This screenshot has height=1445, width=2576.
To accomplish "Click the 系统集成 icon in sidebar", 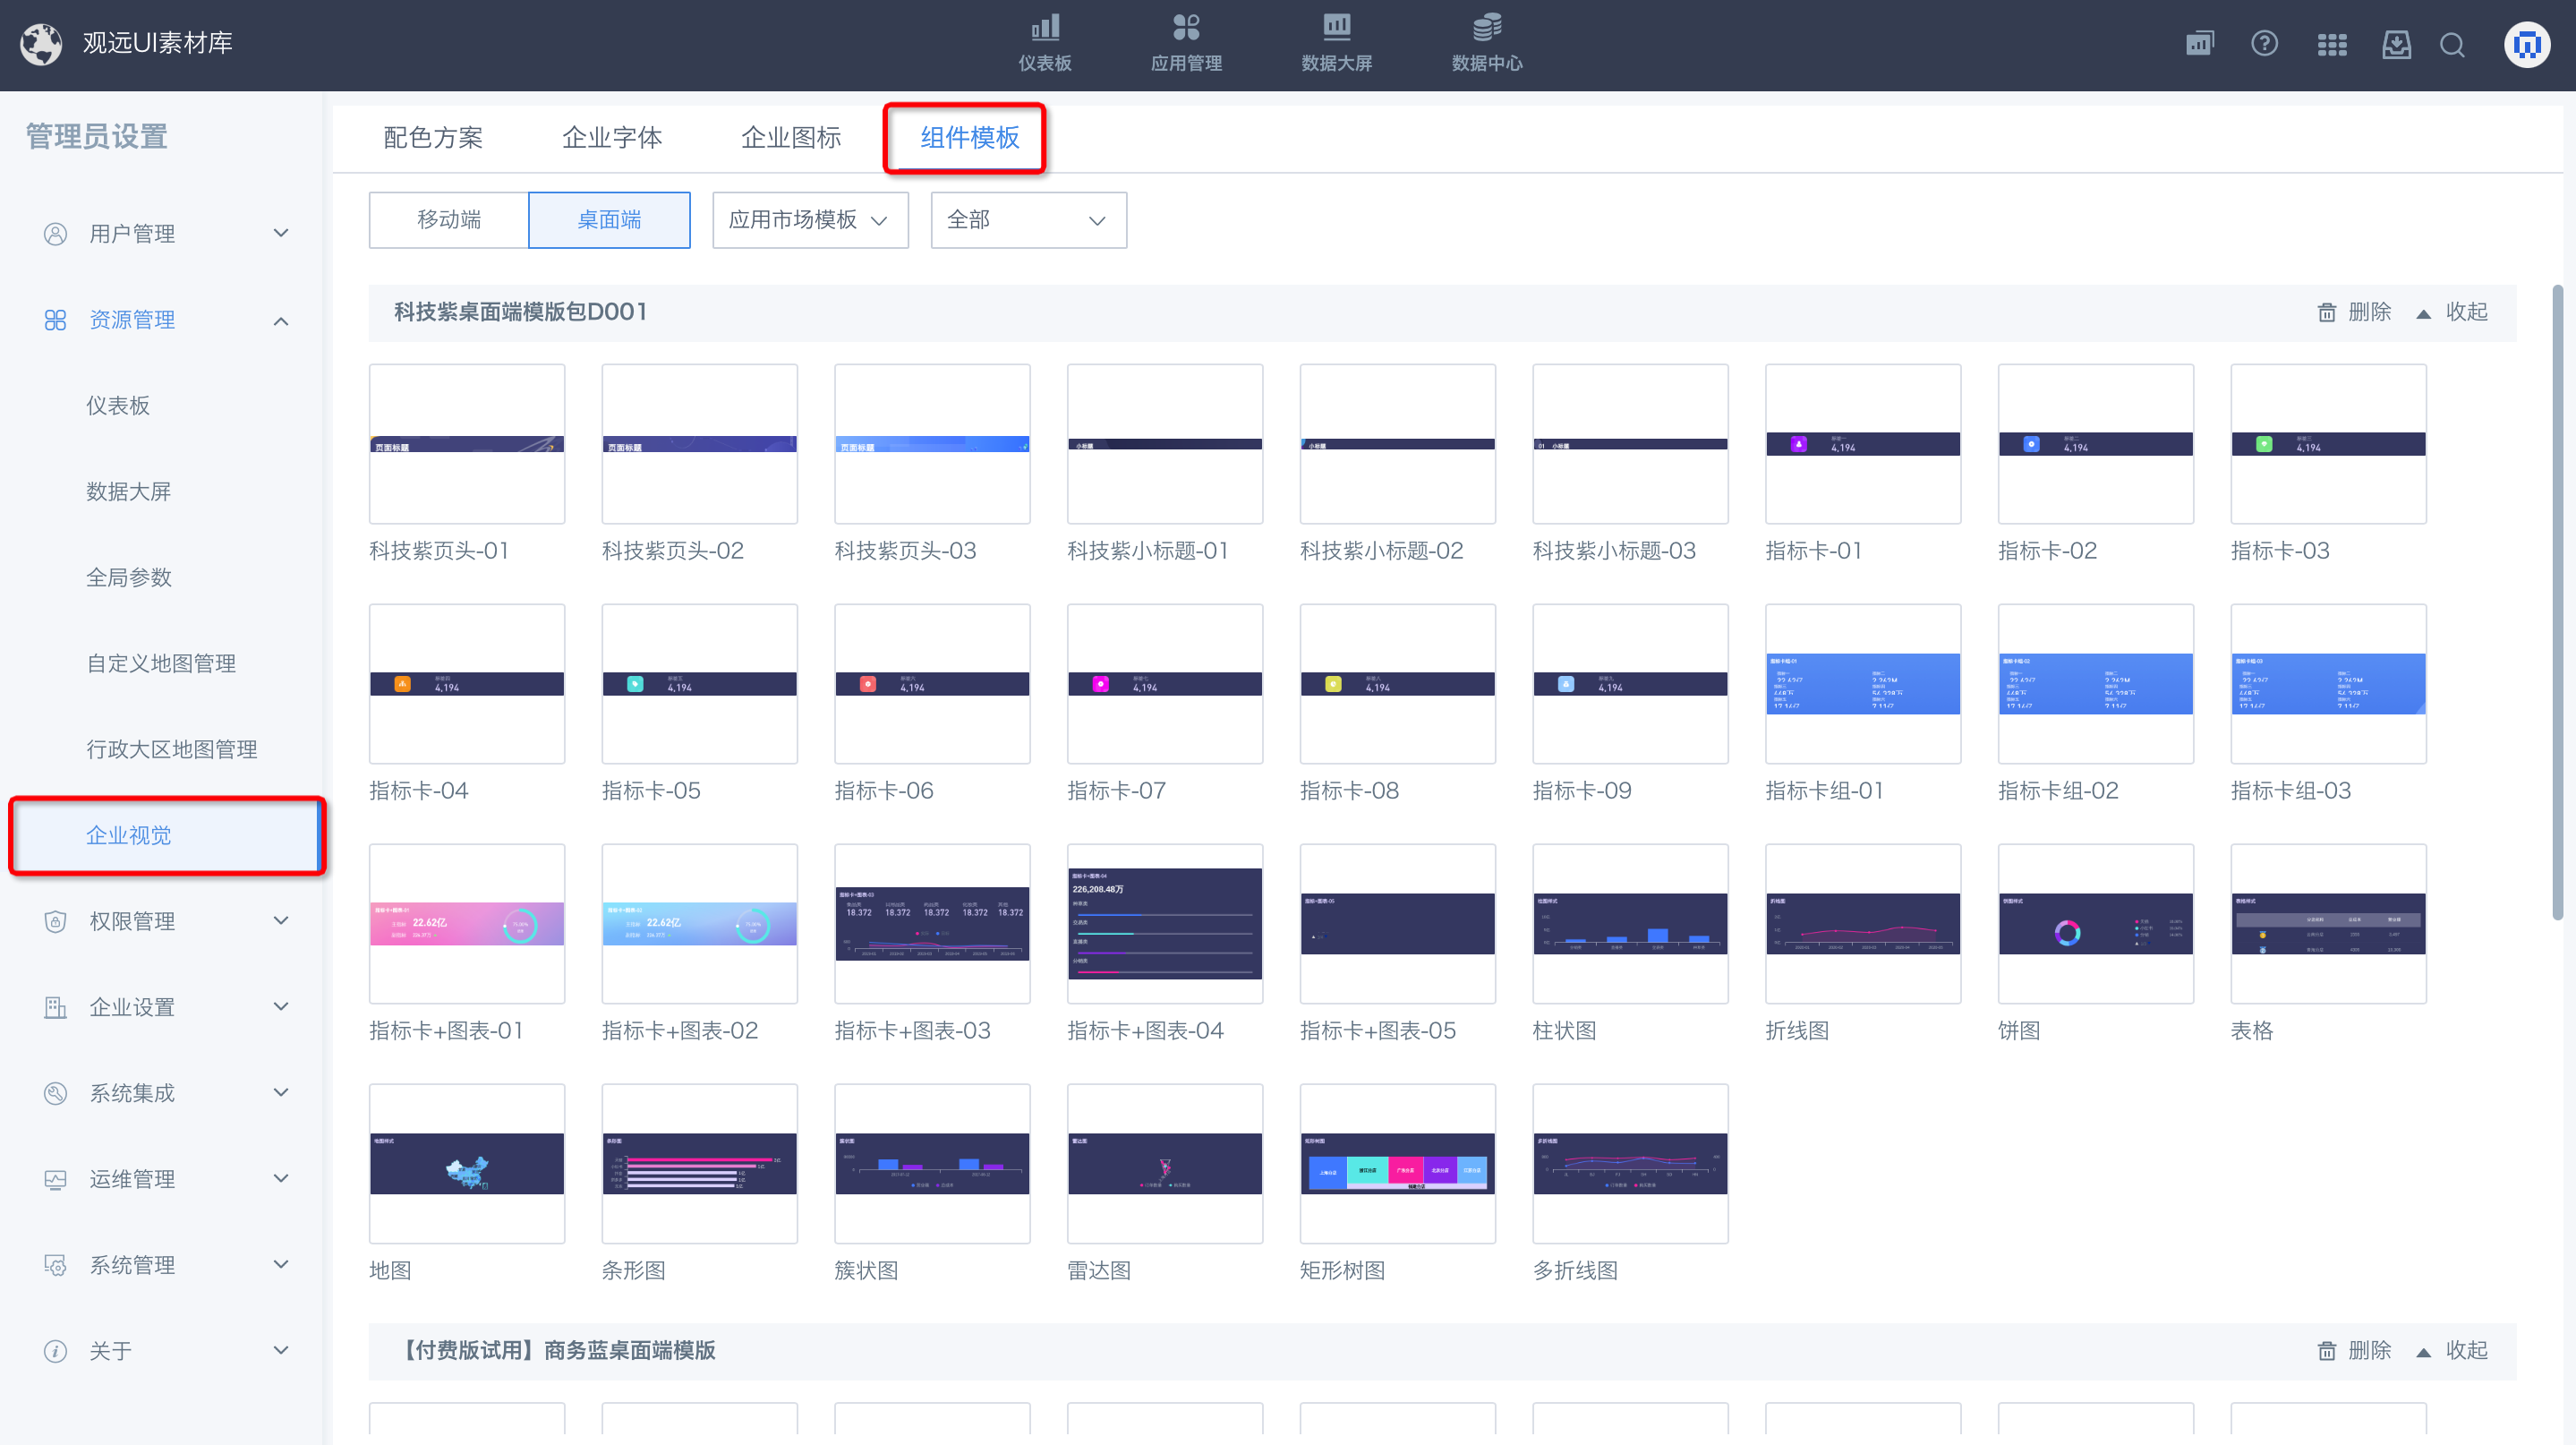I will point(55,1093).
